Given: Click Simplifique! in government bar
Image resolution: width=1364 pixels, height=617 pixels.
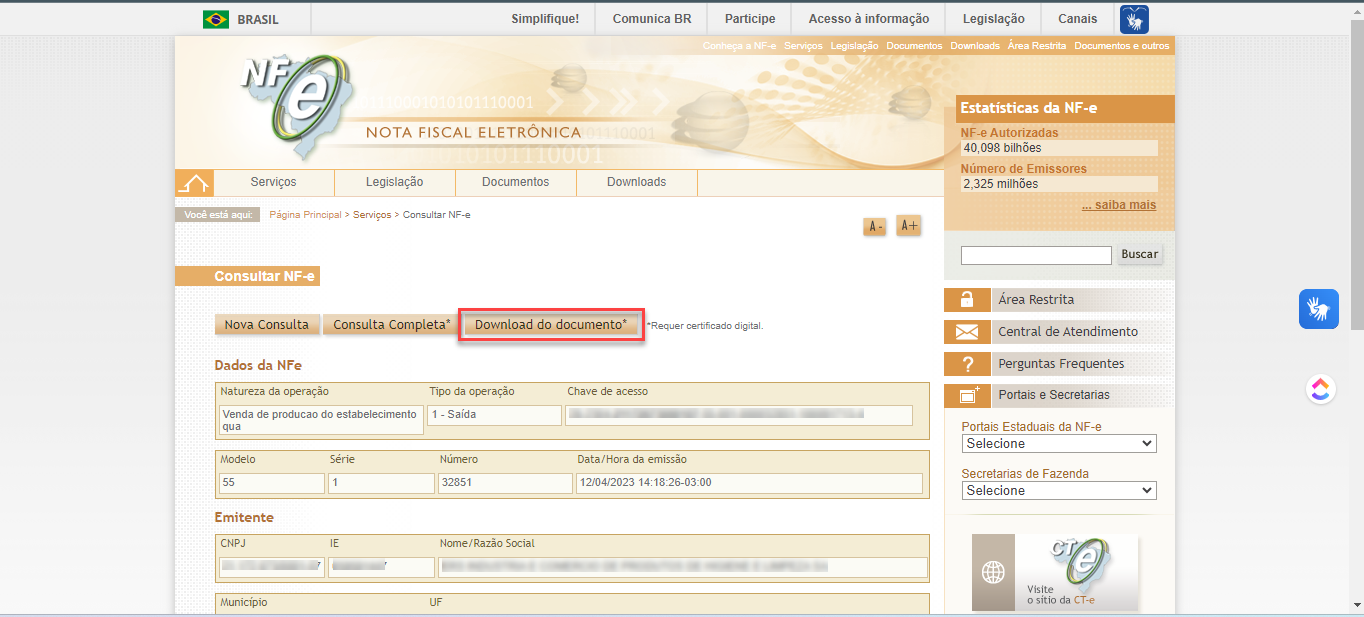Looking at the screenshot, I should (x=545, y=19).
